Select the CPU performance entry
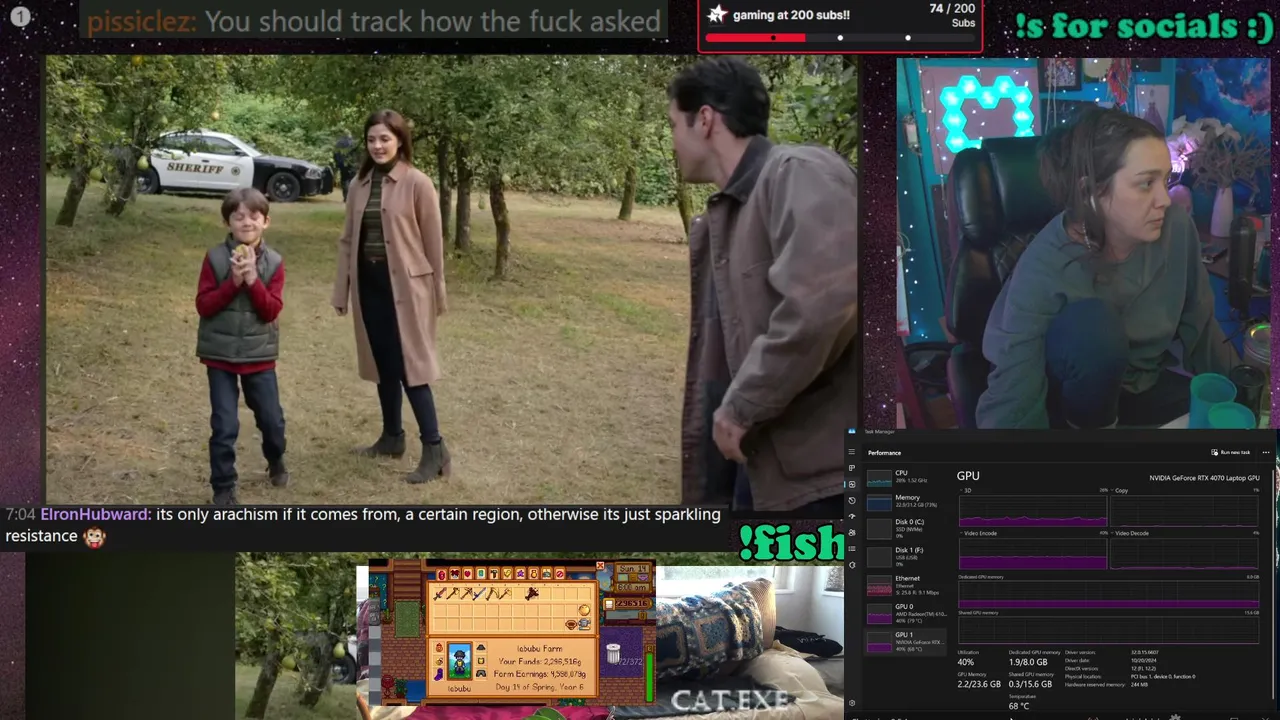This screenshot has height=720, width=1280. (905, 478)
